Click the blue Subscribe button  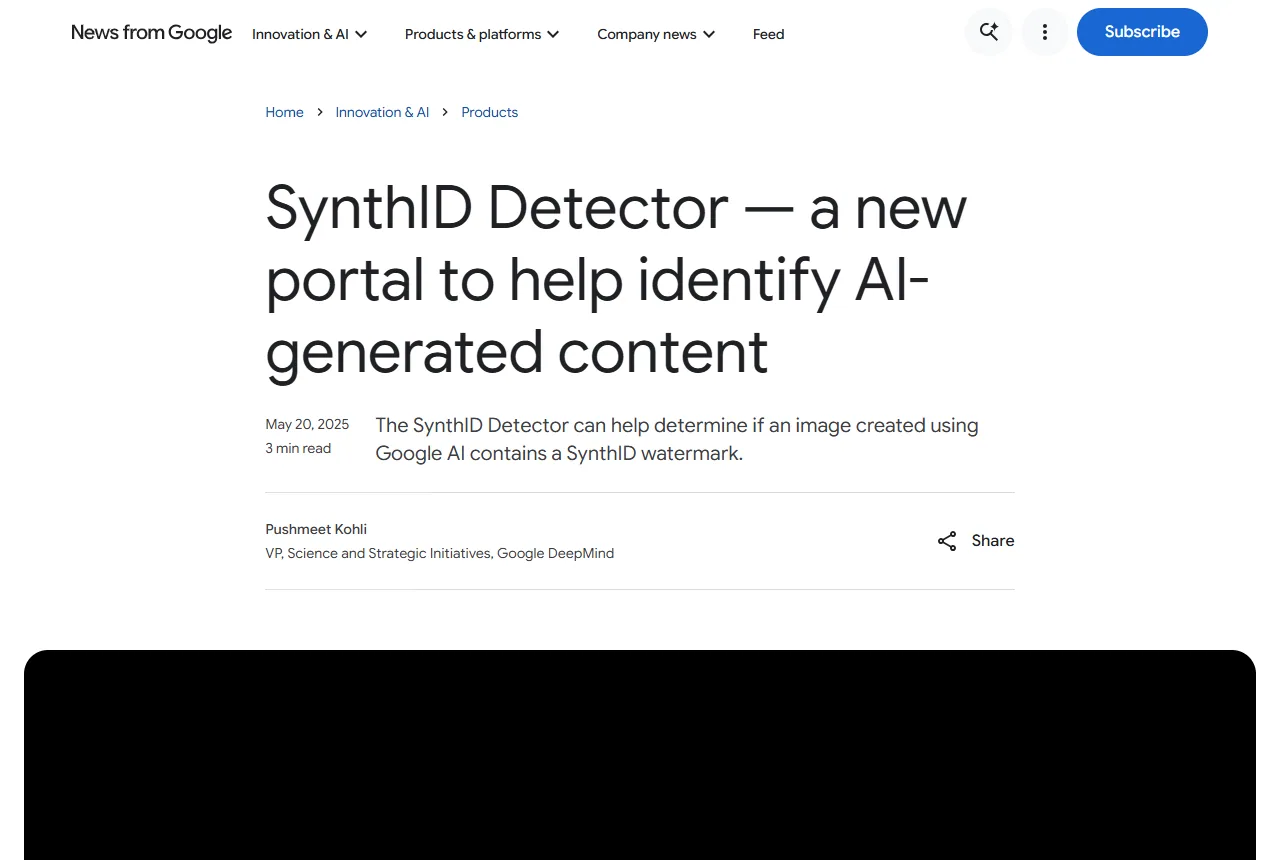(x=1142, y=32)
